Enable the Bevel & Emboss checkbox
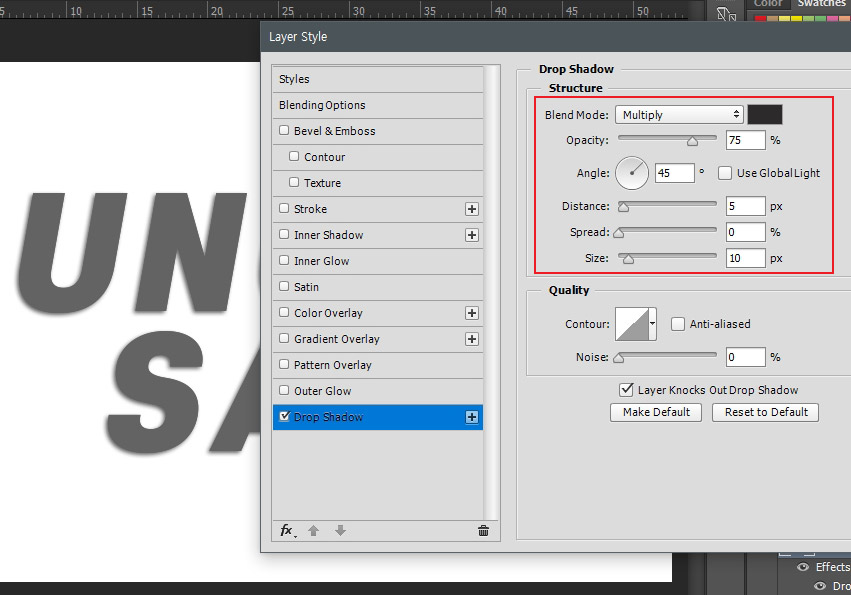Image resolution: width=851 pixels, height=595 pixels. click(284, 130)
